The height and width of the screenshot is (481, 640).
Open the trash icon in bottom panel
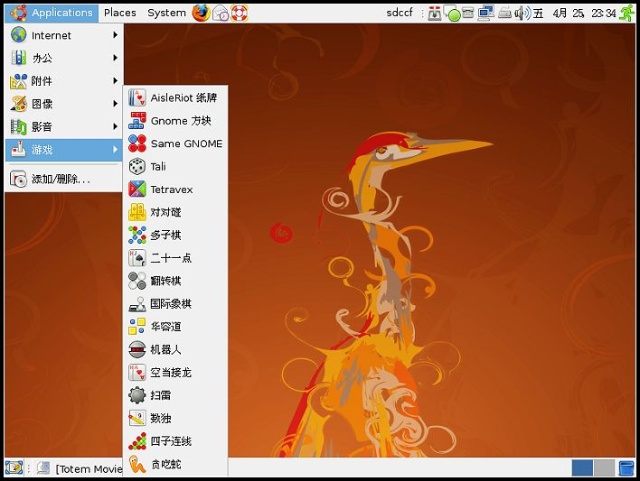[626, 468]
